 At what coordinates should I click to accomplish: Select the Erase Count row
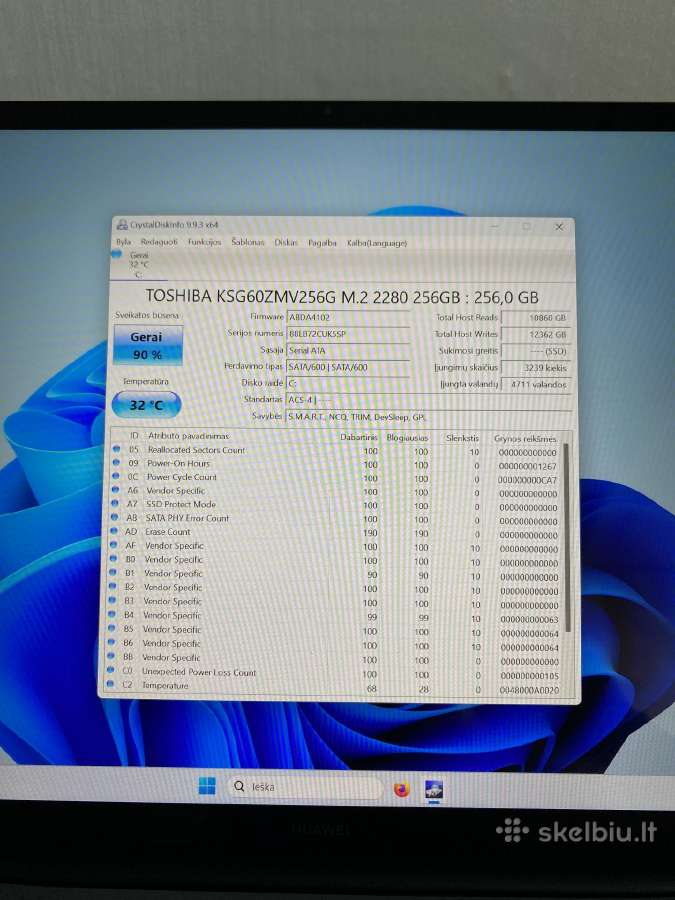(x=336, y=533)
